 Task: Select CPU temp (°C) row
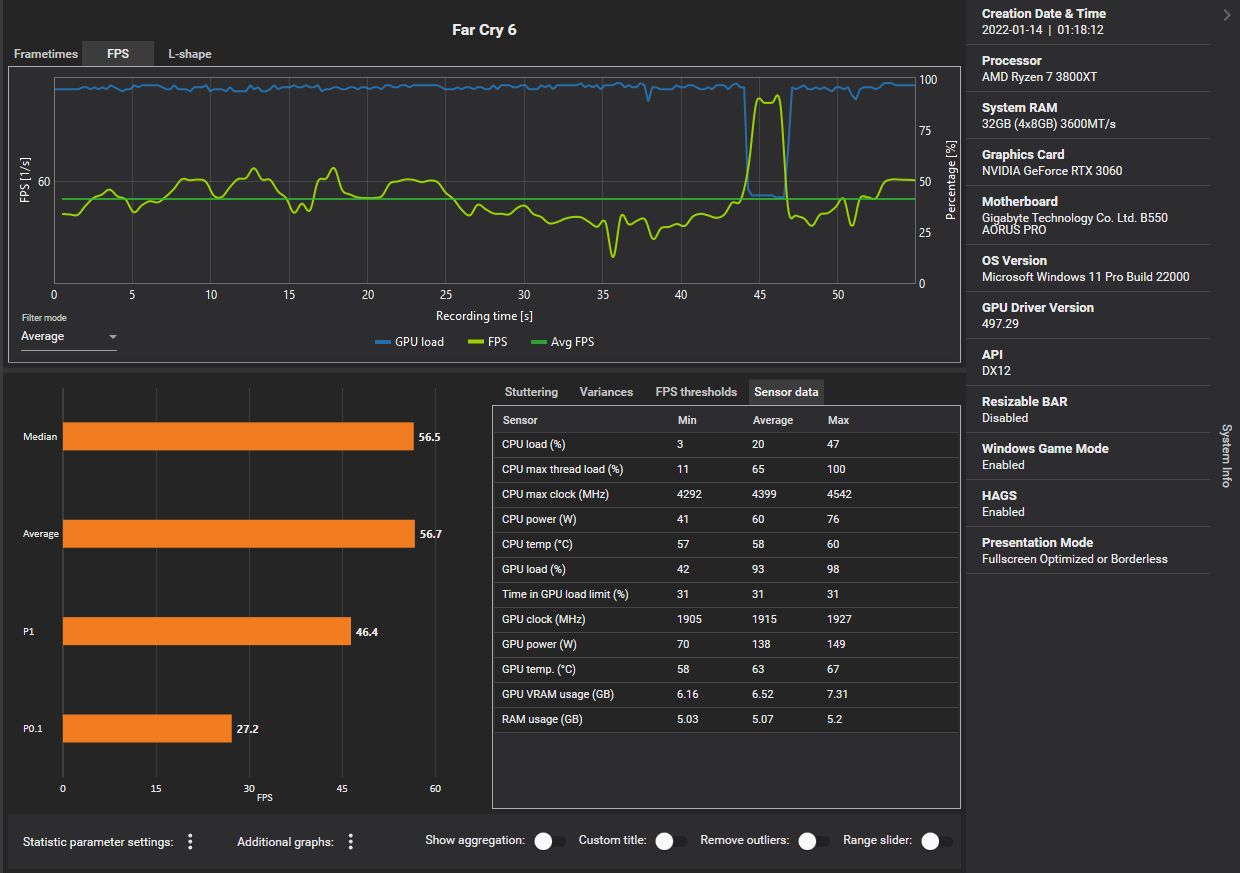tap(726, 545)
